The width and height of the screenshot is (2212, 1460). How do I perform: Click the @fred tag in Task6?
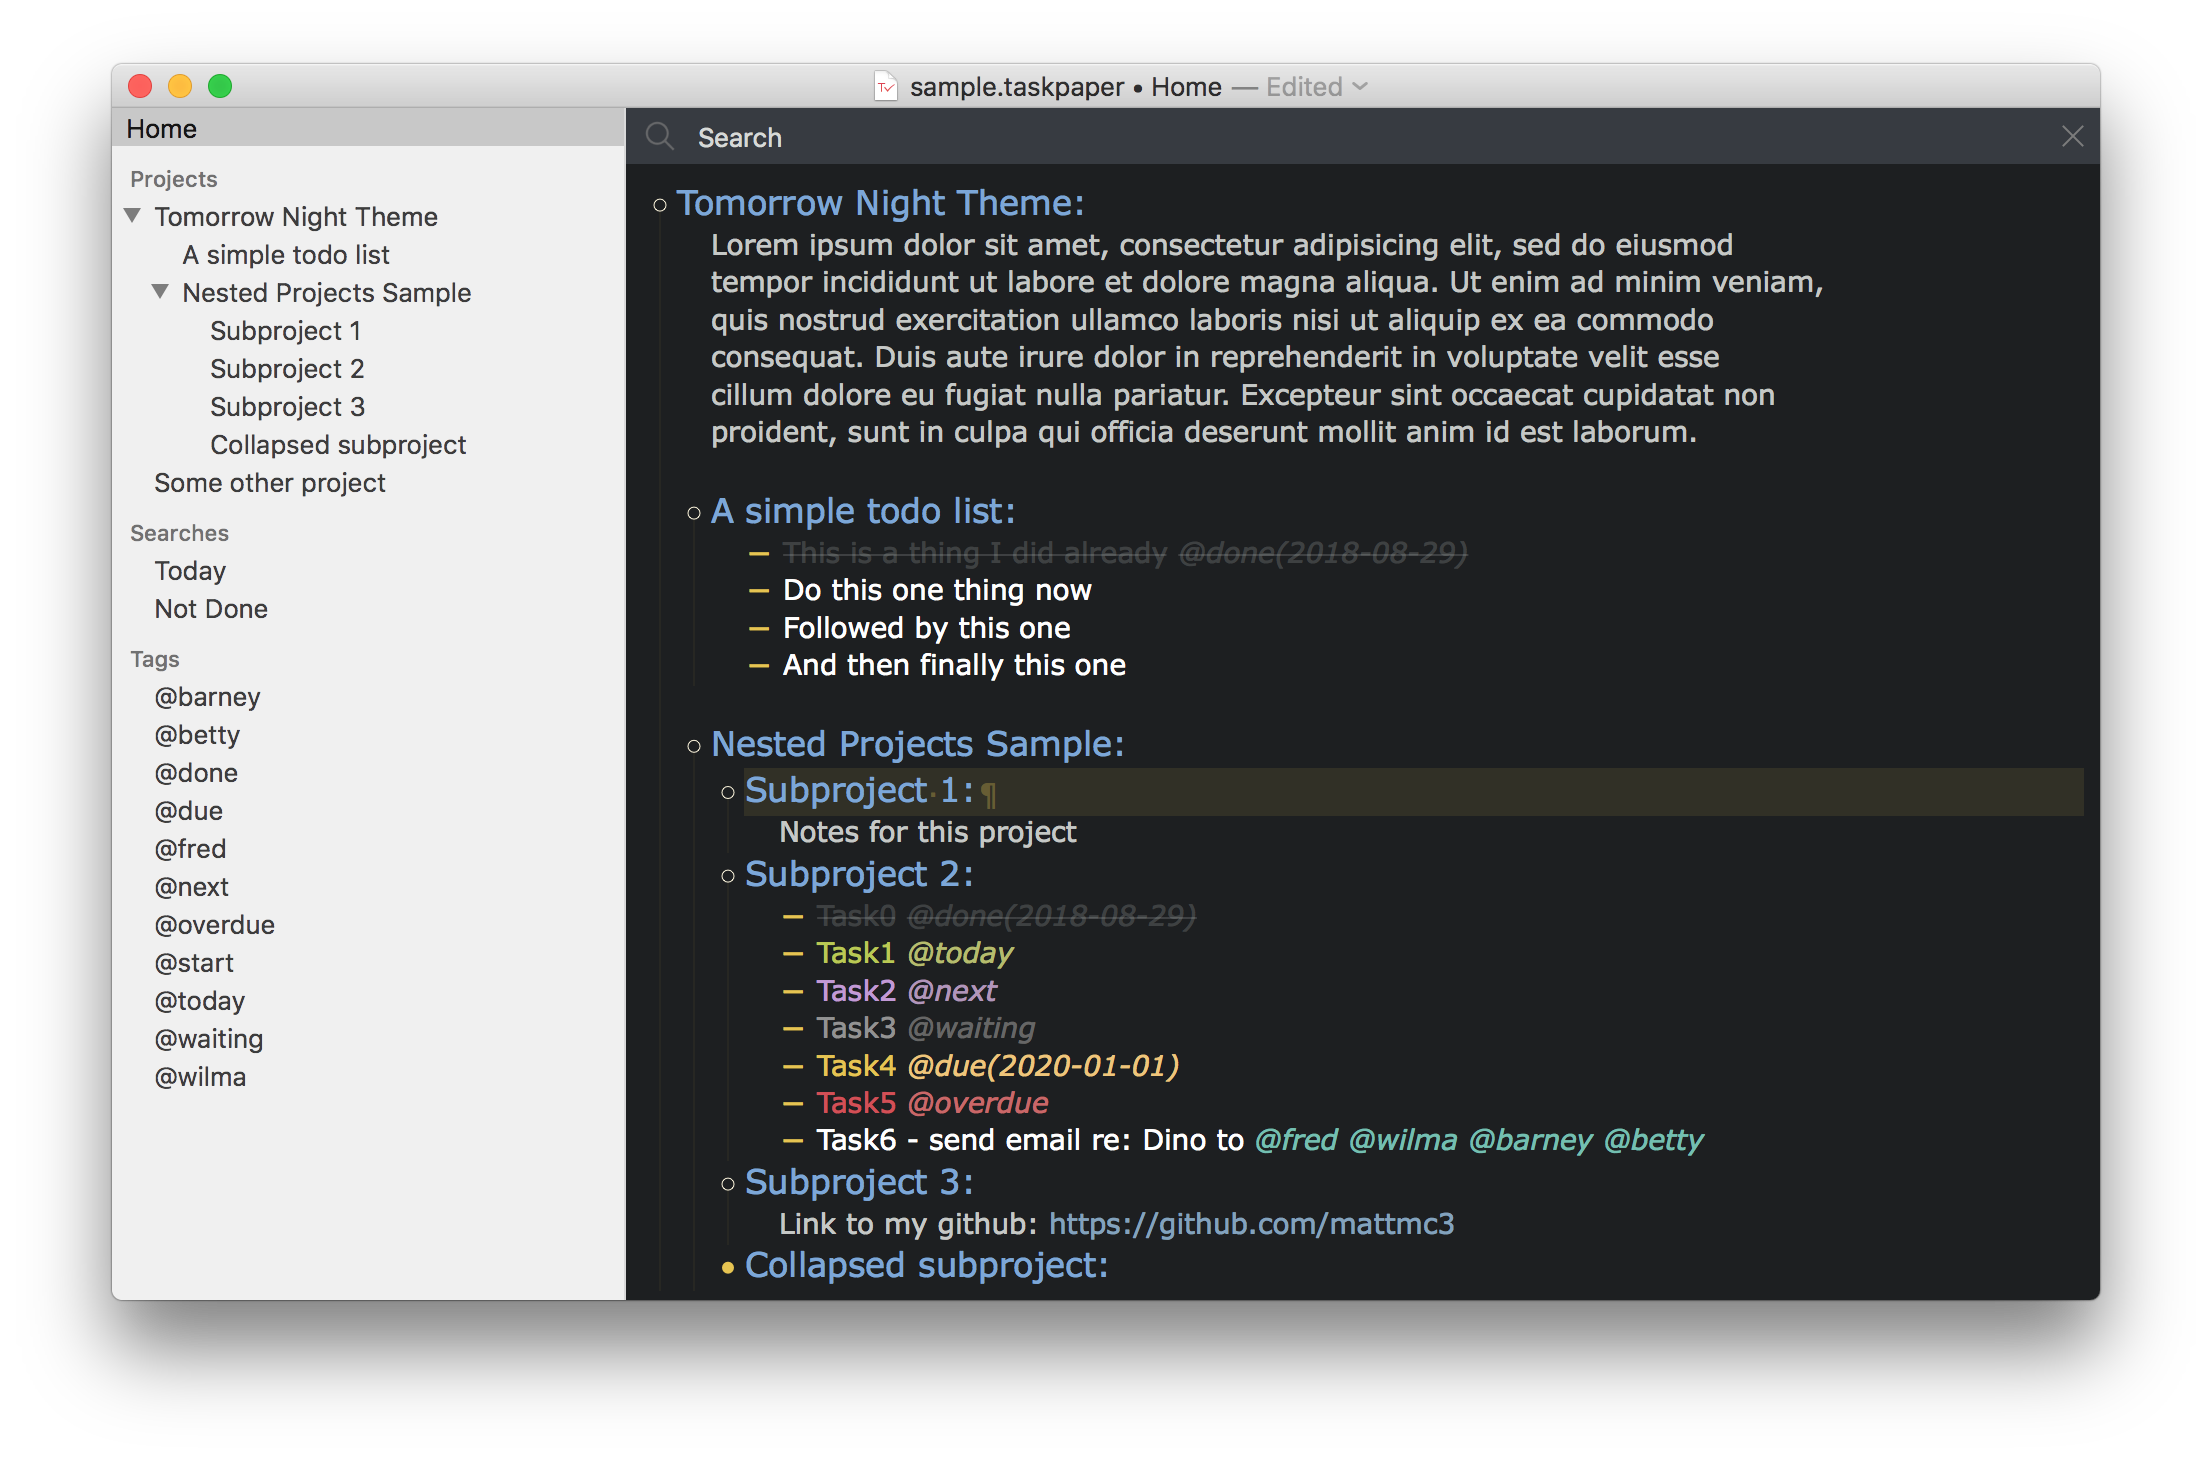pyautogui.click(x=1296, y=1140)
